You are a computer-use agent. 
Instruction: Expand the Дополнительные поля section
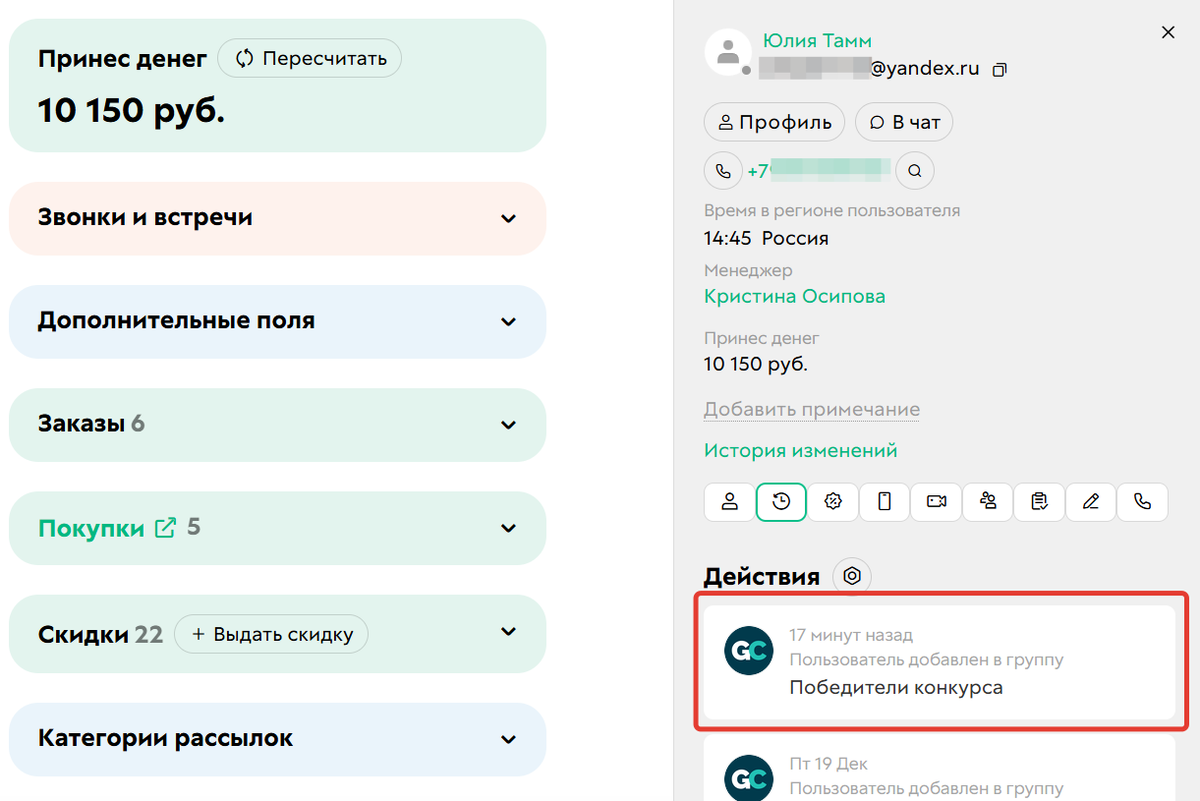point(508,321)
